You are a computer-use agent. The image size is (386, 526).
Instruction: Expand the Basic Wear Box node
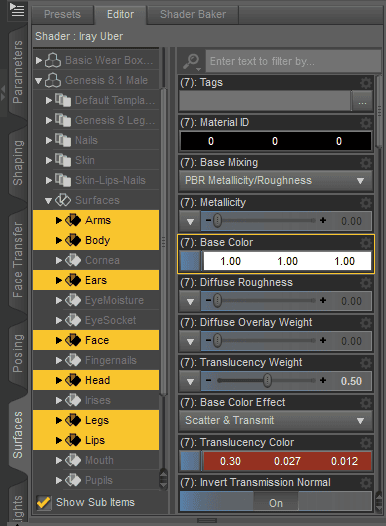click(x=39, y=60)
